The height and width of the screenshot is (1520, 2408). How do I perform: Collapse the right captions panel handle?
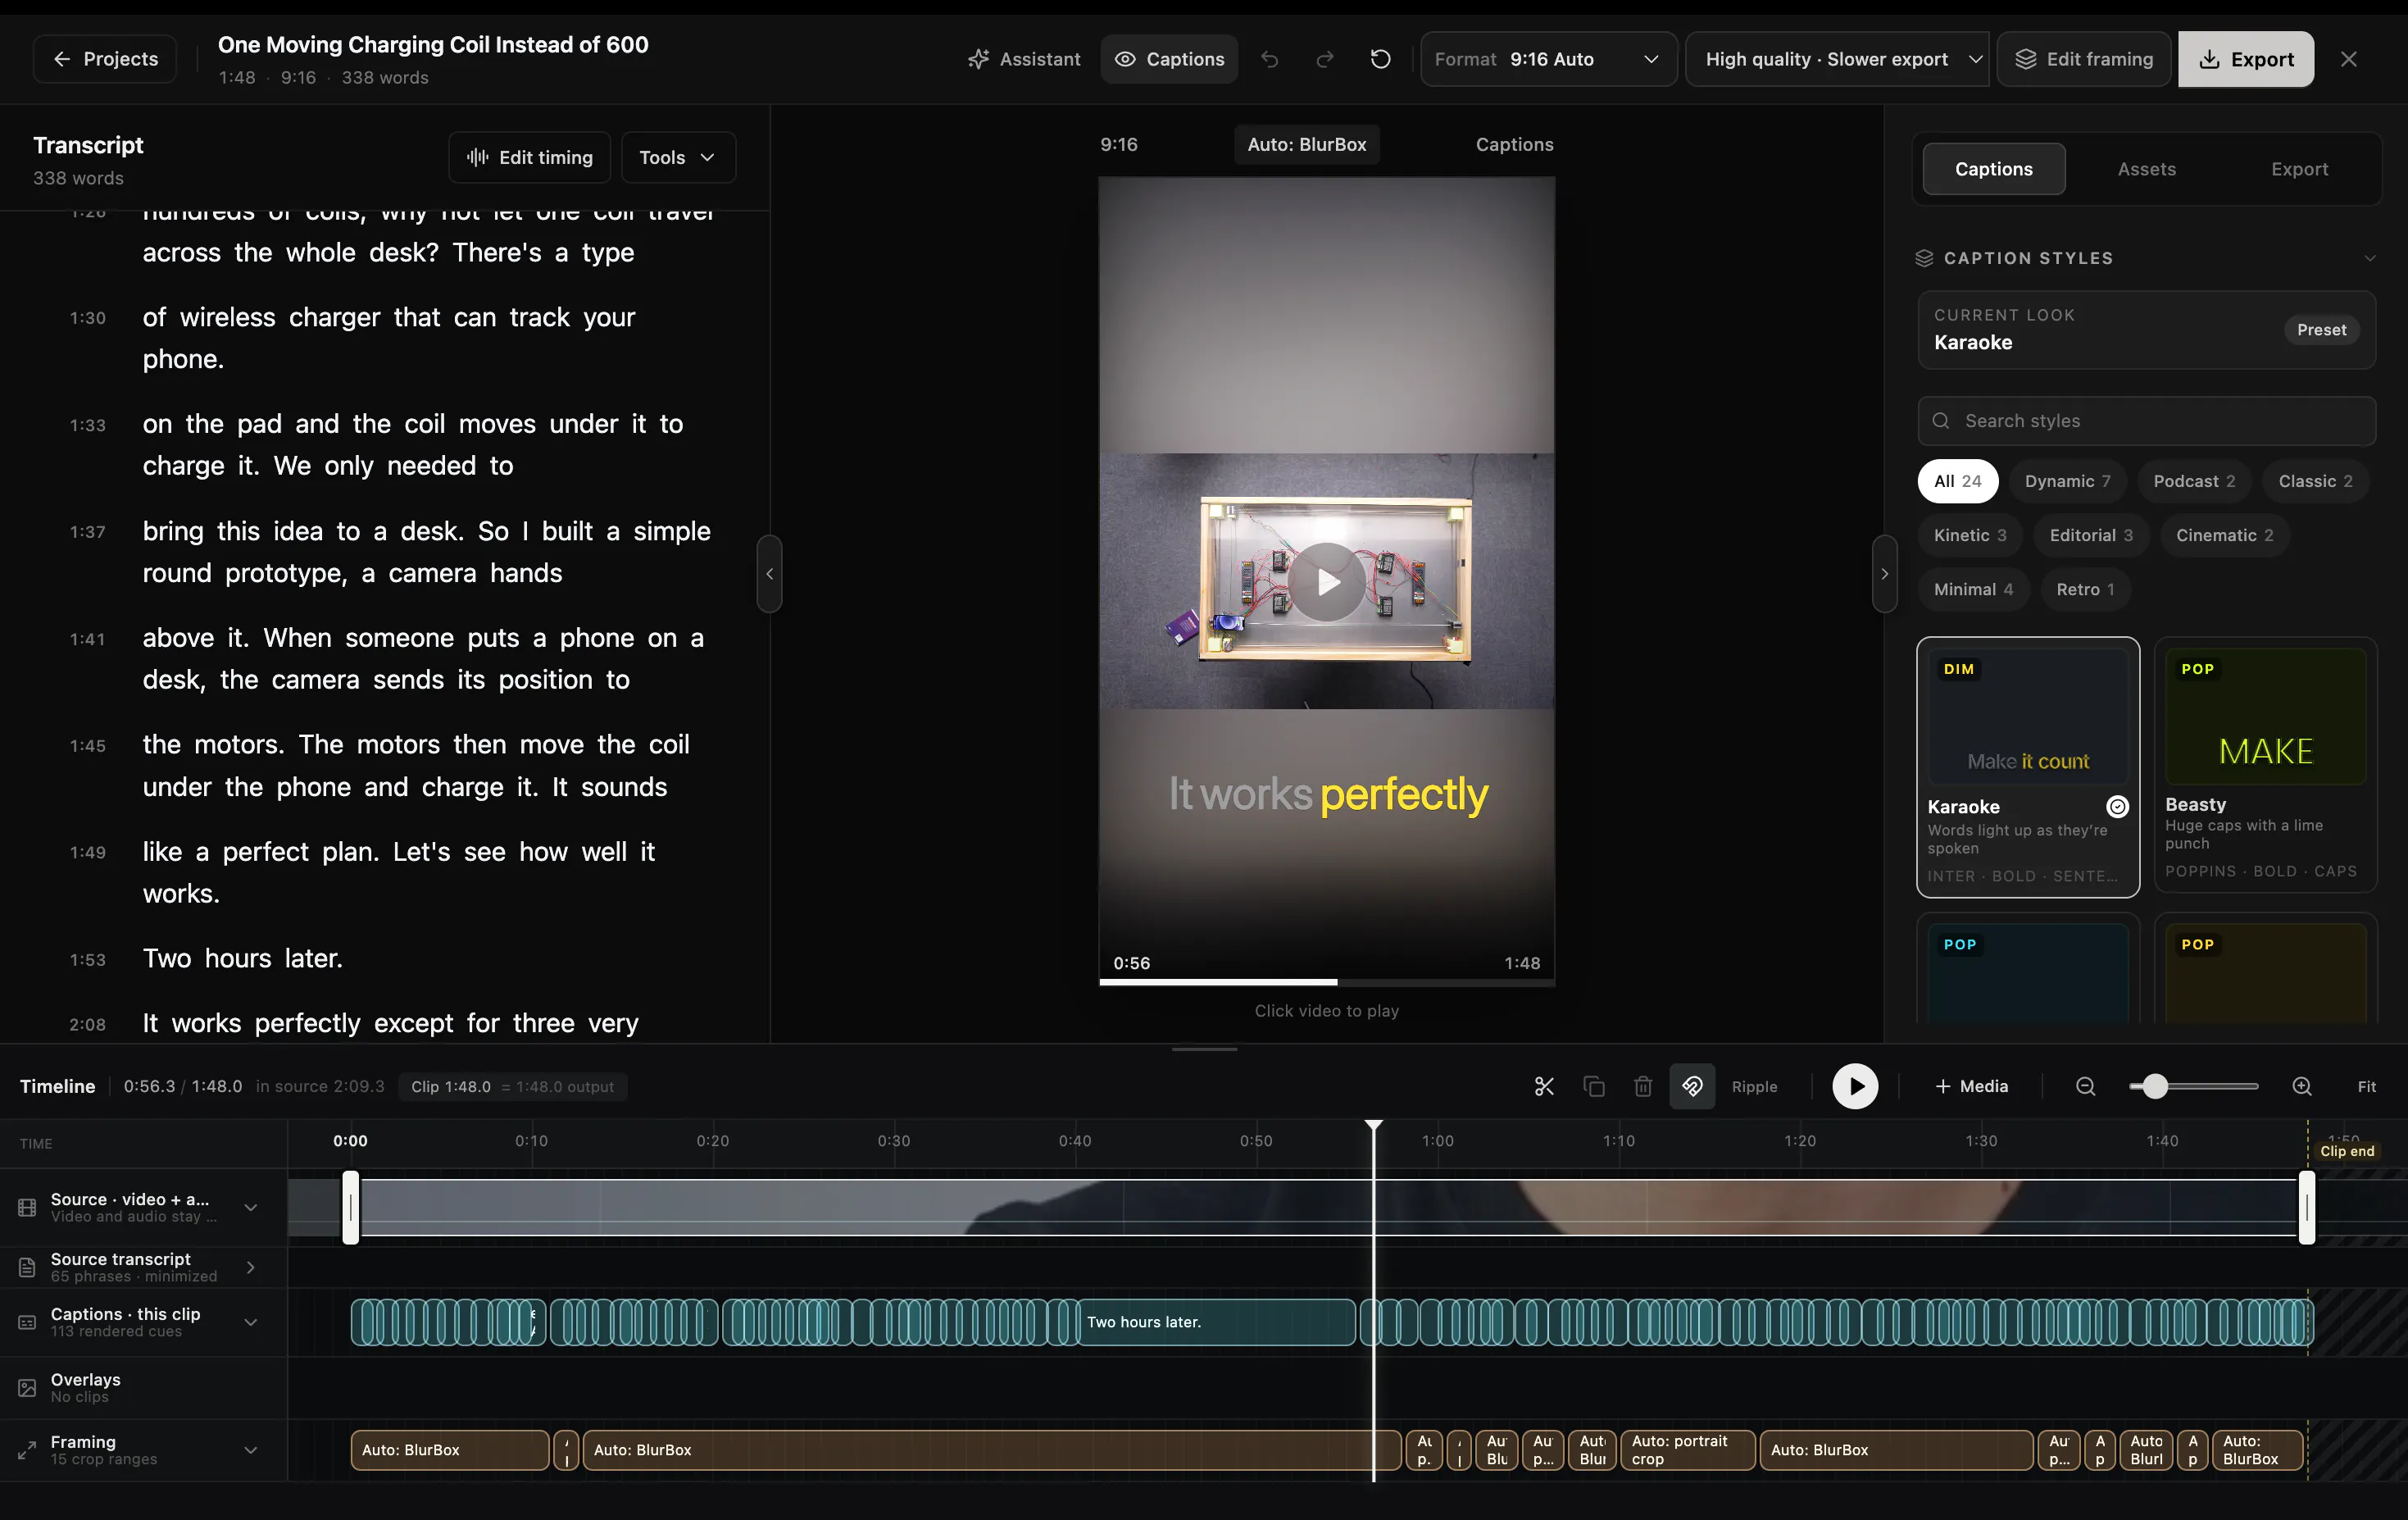(1884, 574)
